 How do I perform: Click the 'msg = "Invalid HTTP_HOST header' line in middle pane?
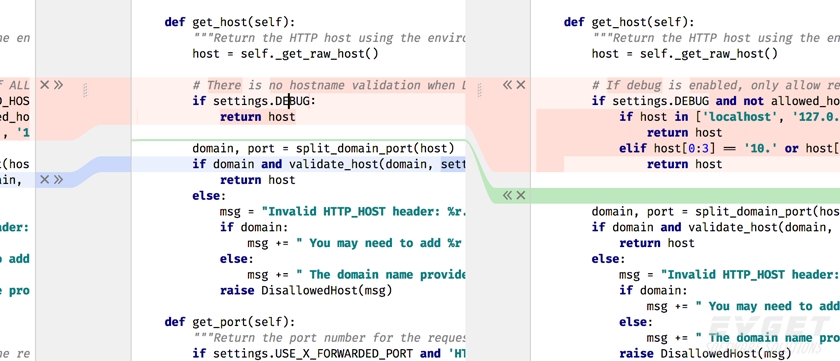(343, 211)
